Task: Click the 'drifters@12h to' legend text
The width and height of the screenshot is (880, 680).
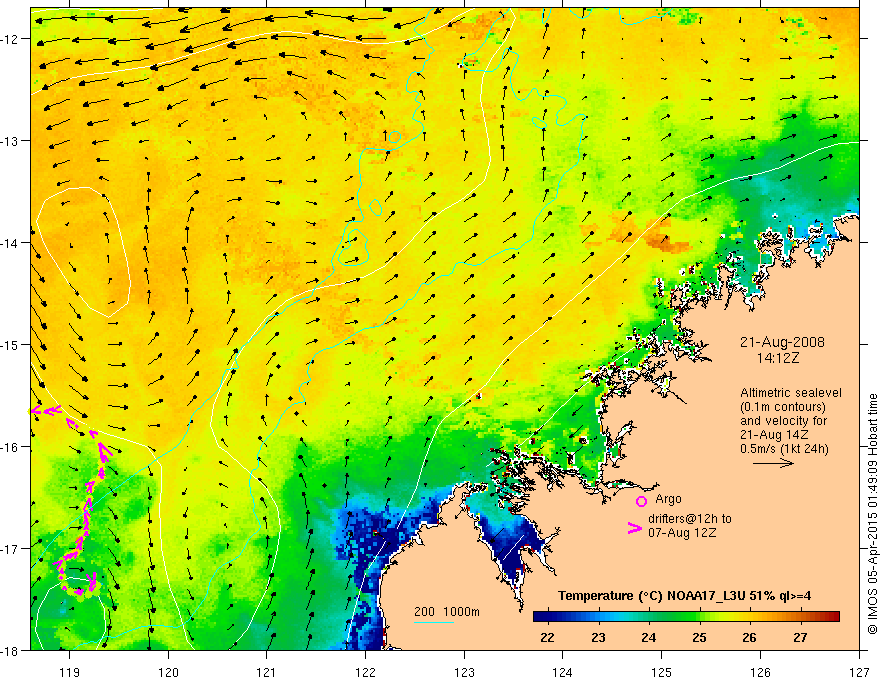Action: pyautogui.click(x=690, y=519)
